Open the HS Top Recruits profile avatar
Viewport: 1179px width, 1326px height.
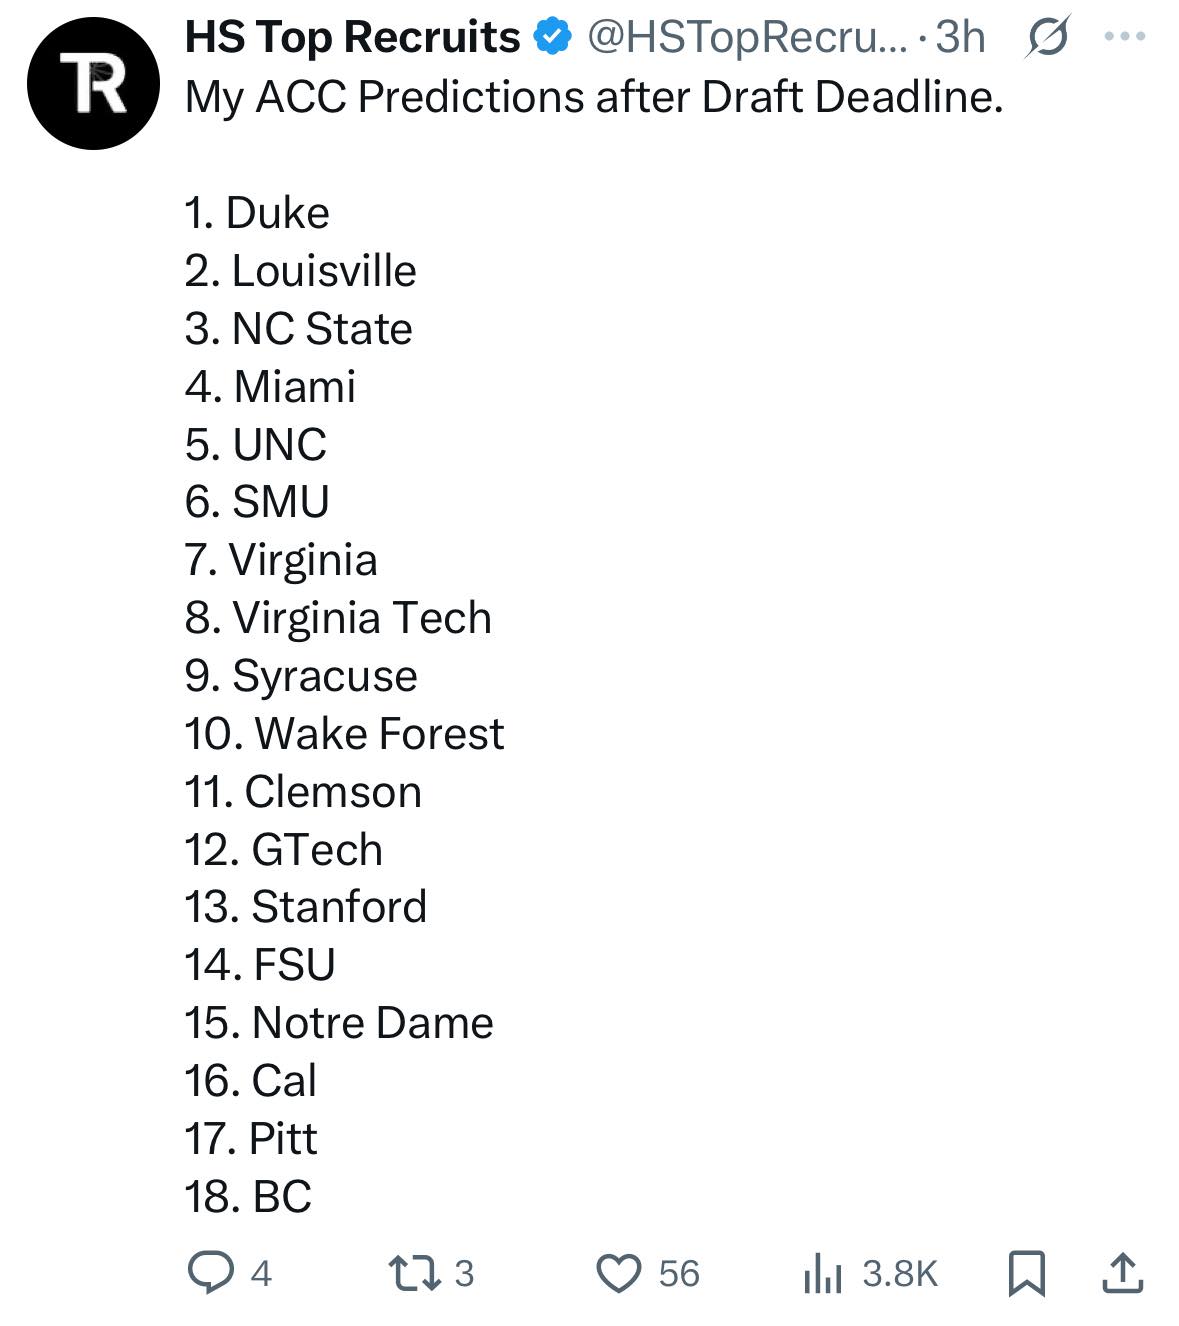pos(93,84)
